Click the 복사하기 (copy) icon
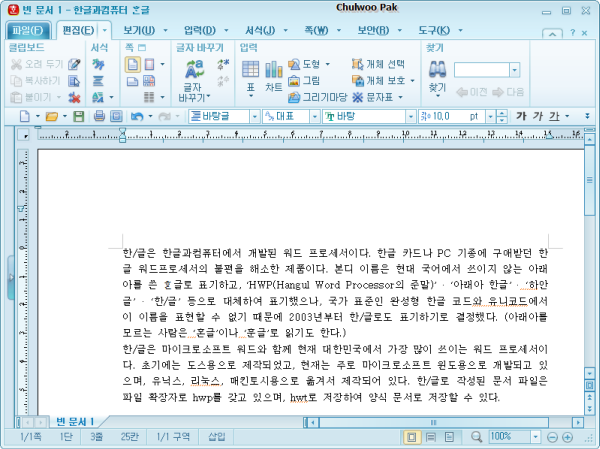The image size is (600, 449). click(x=16, y=81)
